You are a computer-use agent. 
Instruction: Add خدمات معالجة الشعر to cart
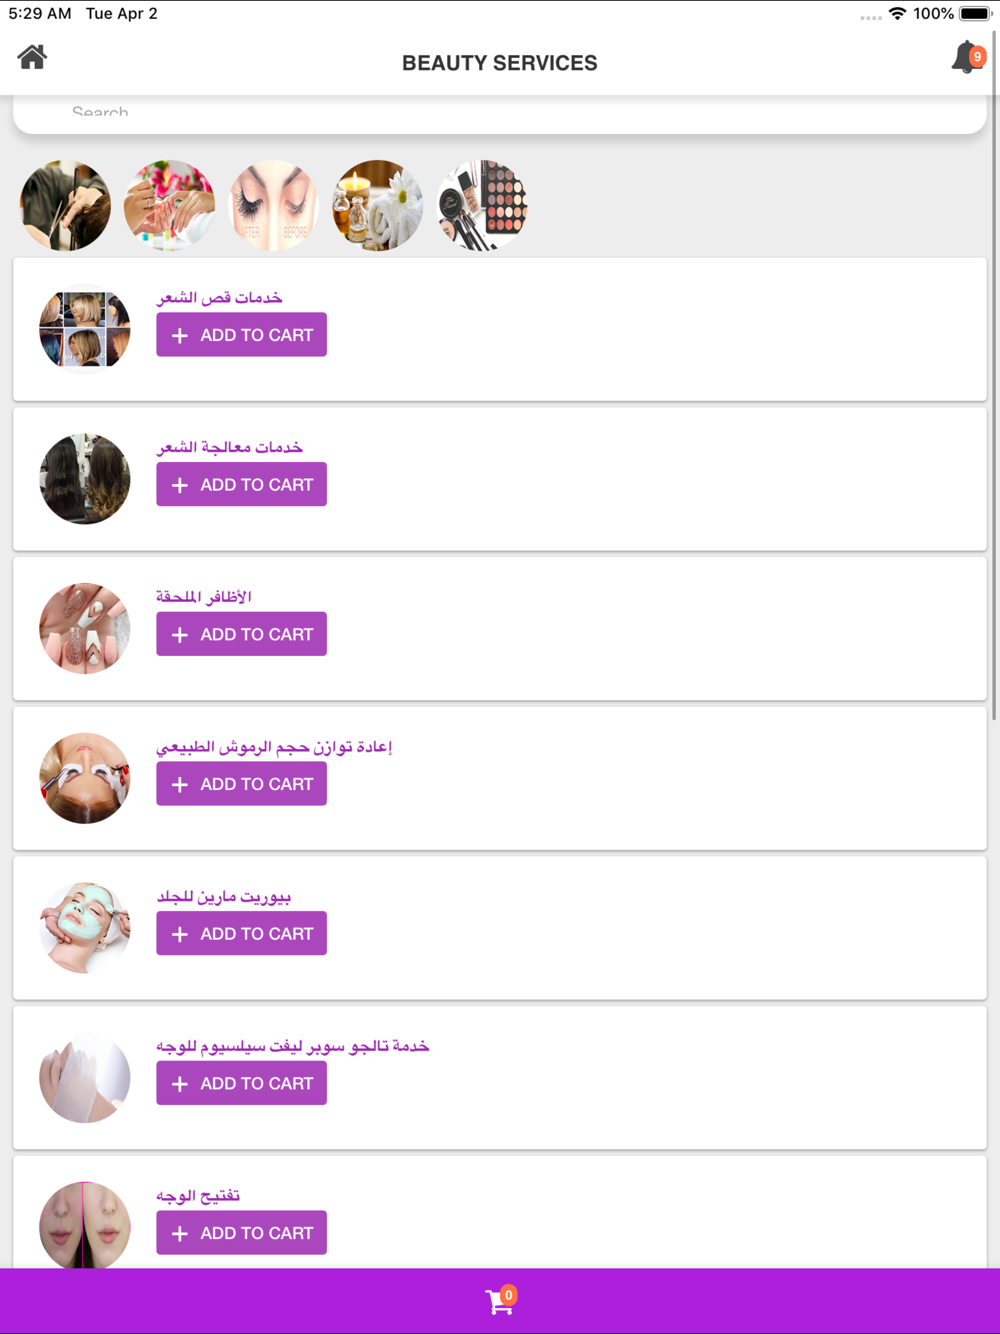point(241,484)
